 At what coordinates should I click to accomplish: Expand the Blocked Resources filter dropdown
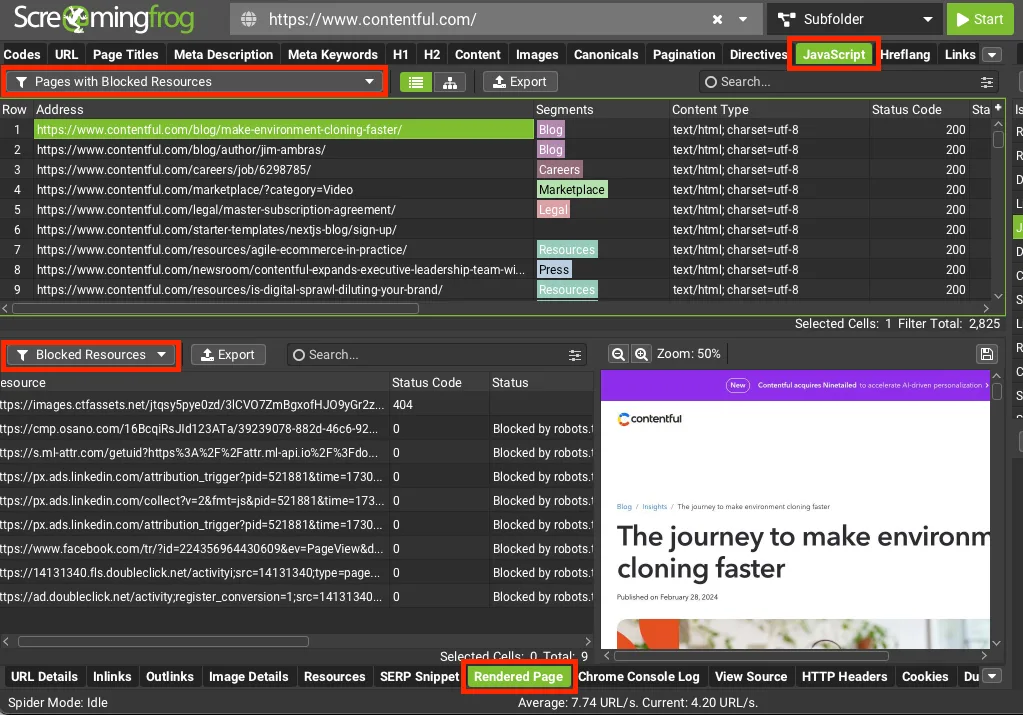[x=91, y=355]
